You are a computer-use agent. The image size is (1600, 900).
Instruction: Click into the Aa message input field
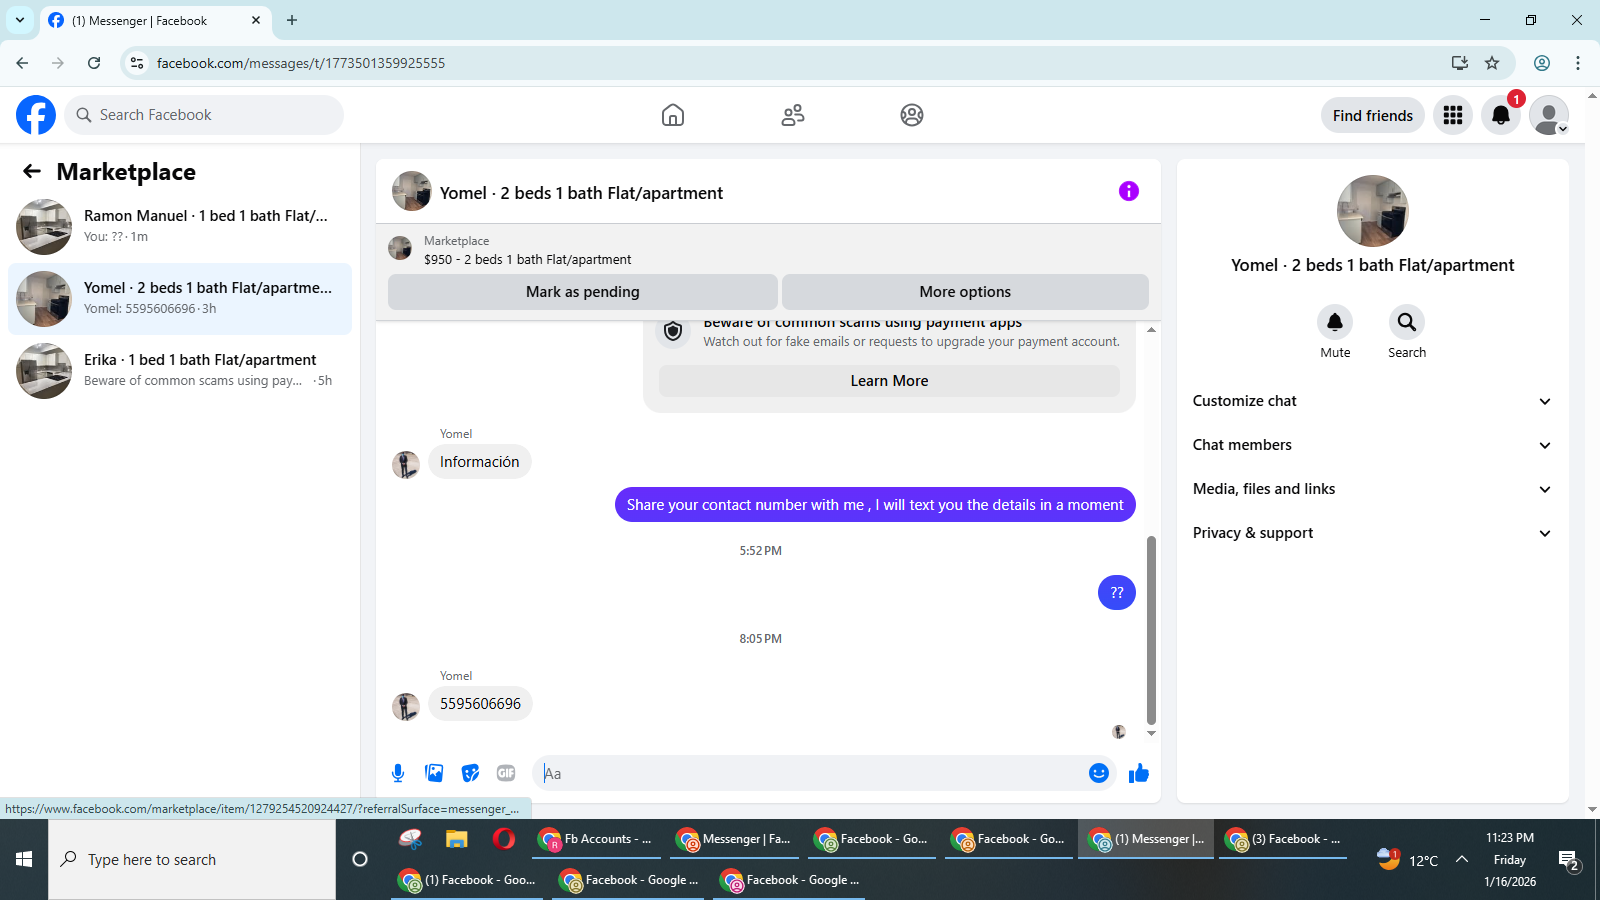tap(810, 773)
